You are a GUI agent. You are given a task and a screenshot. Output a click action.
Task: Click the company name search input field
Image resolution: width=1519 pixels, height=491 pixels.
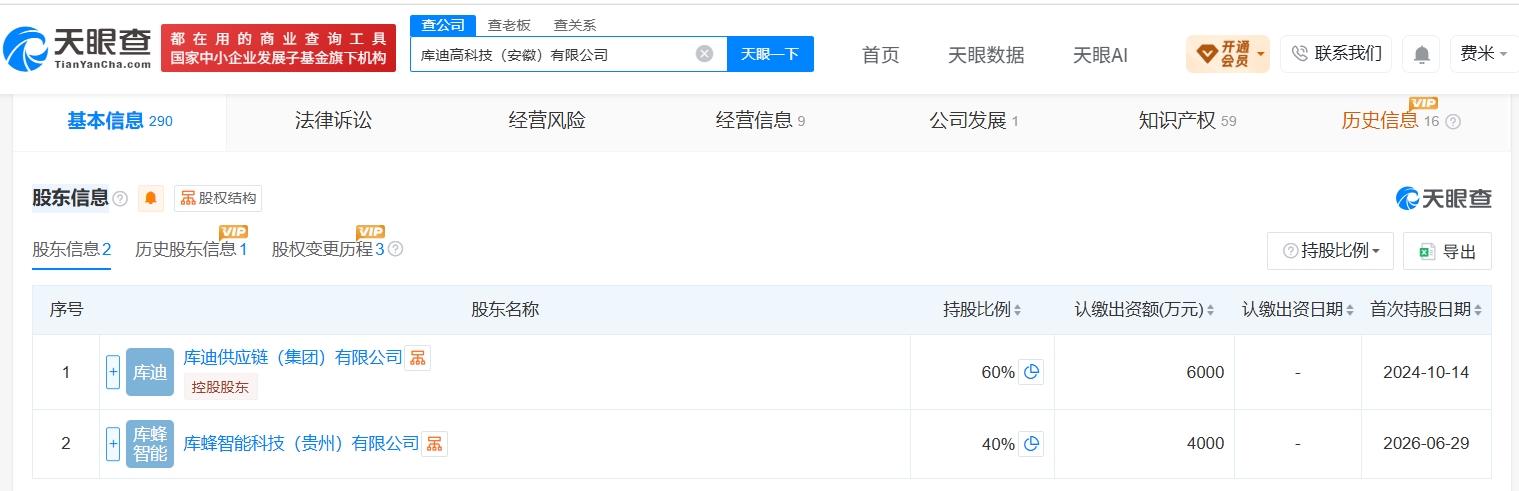tap(553, 54)
